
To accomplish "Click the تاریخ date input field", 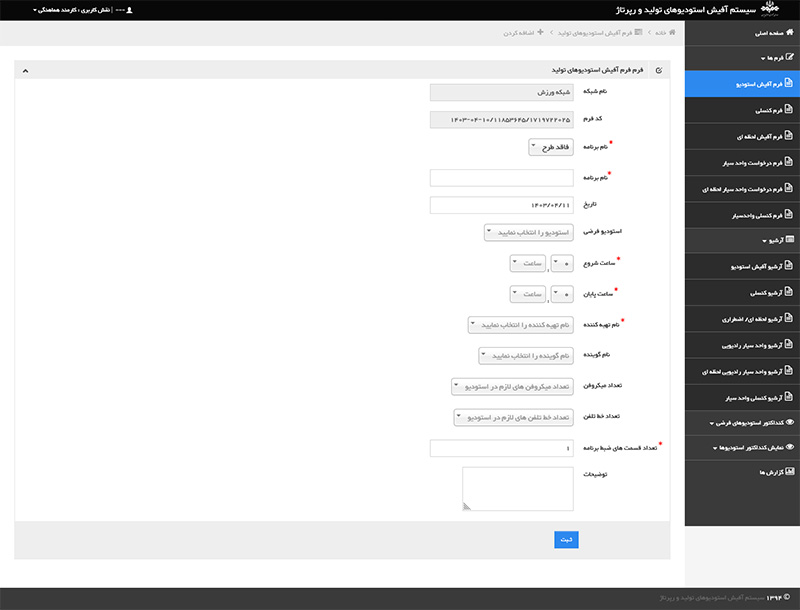I will point(500,205).
